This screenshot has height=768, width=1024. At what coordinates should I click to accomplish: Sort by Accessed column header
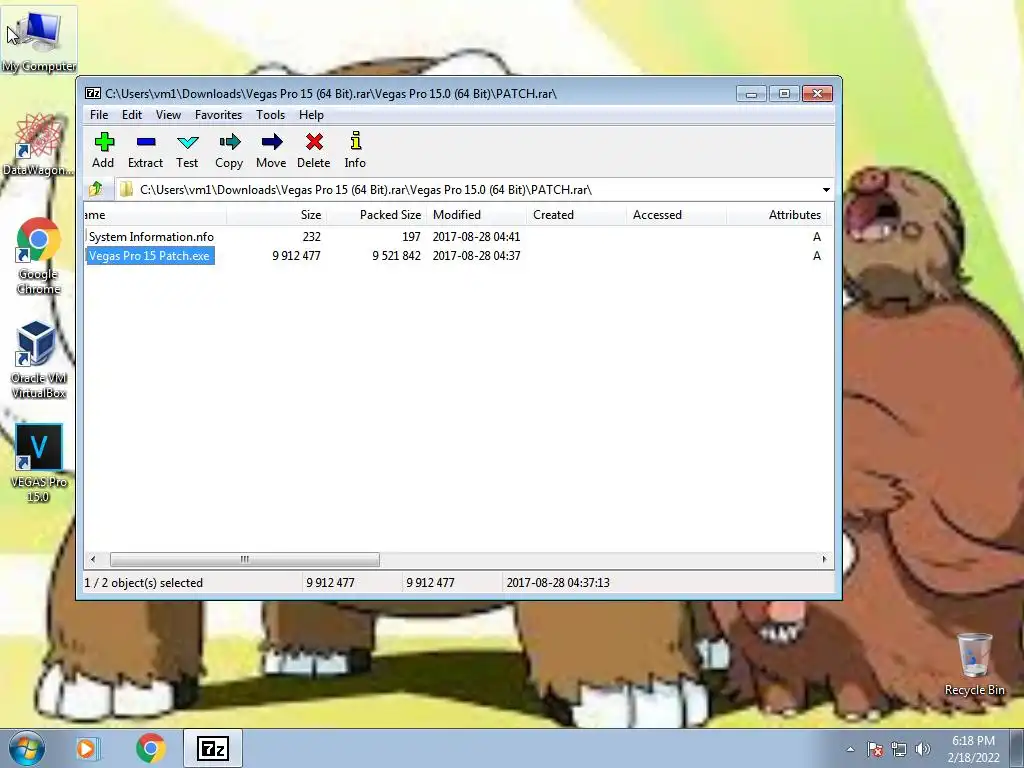(676, 215)
